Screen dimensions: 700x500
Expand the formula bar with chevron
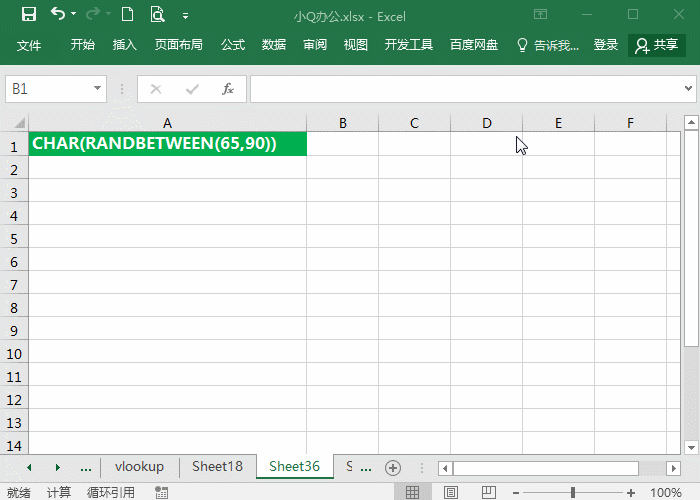pos(688,89)
